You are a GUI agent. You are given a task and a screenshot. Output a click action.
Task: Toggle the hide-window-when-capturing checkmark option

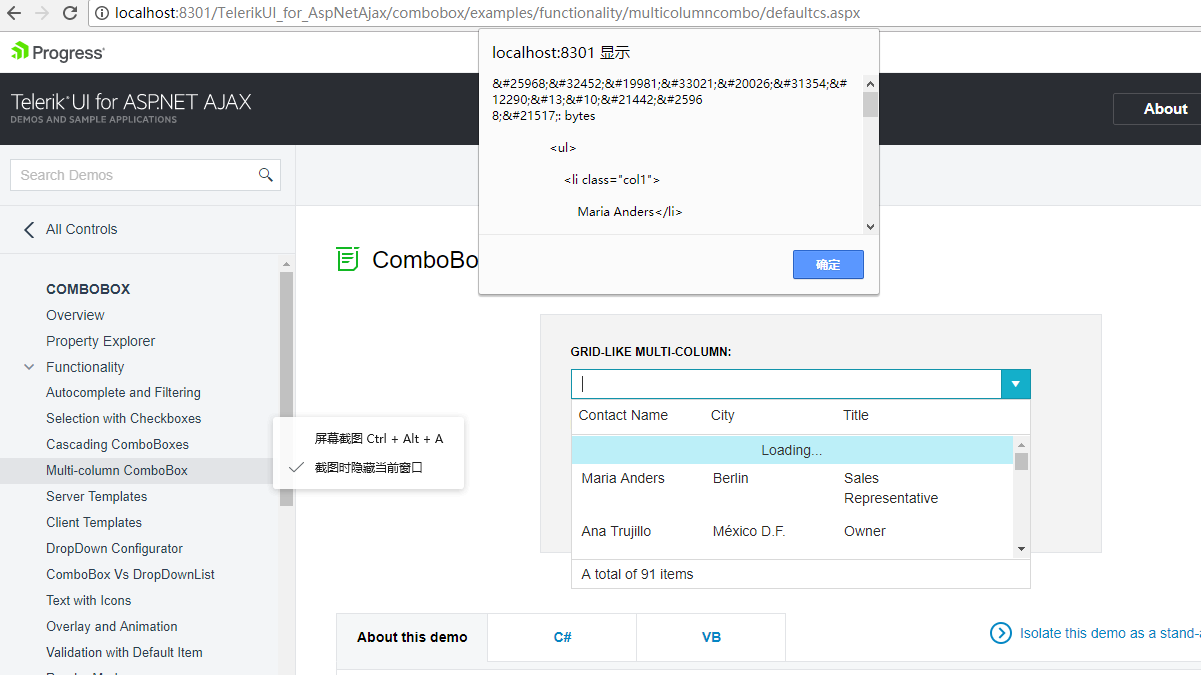(x=368, y=467)
